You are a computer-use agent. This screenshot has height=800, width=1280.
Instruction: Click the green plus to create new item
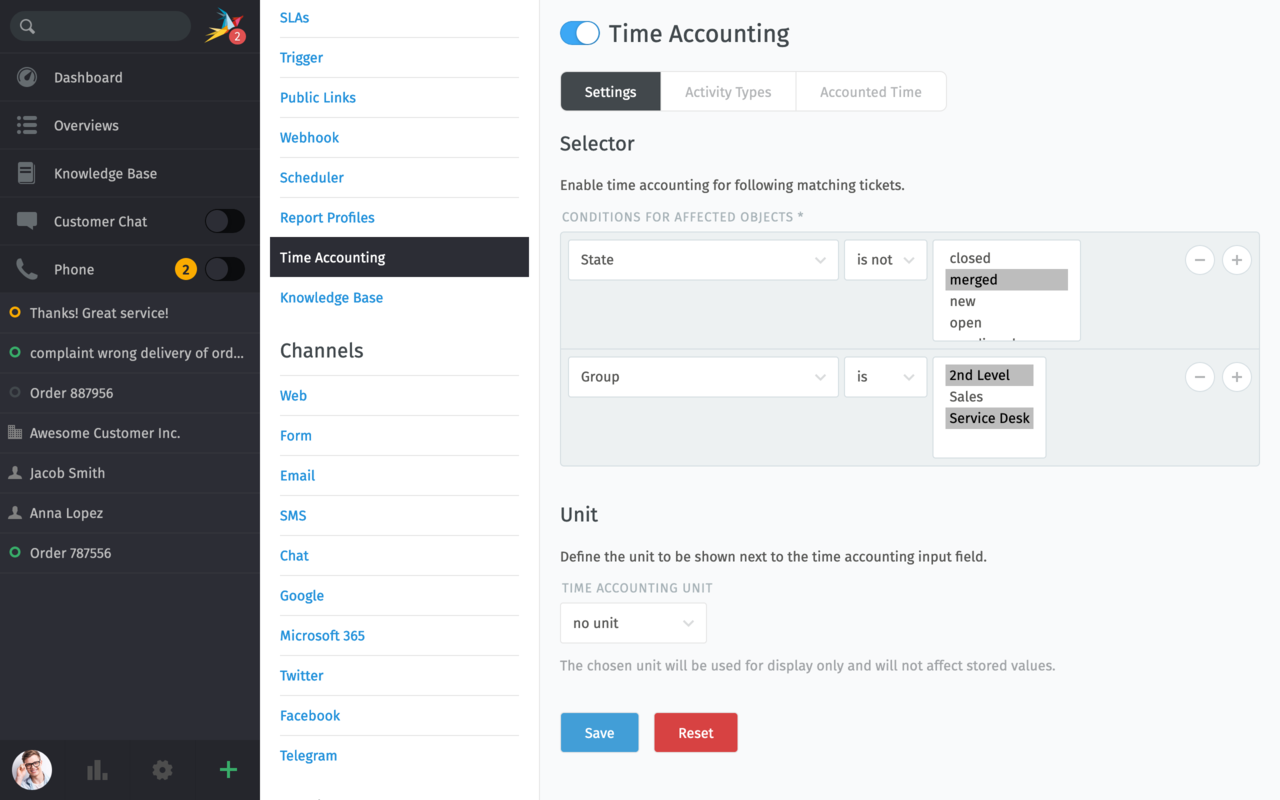[227, 770]
